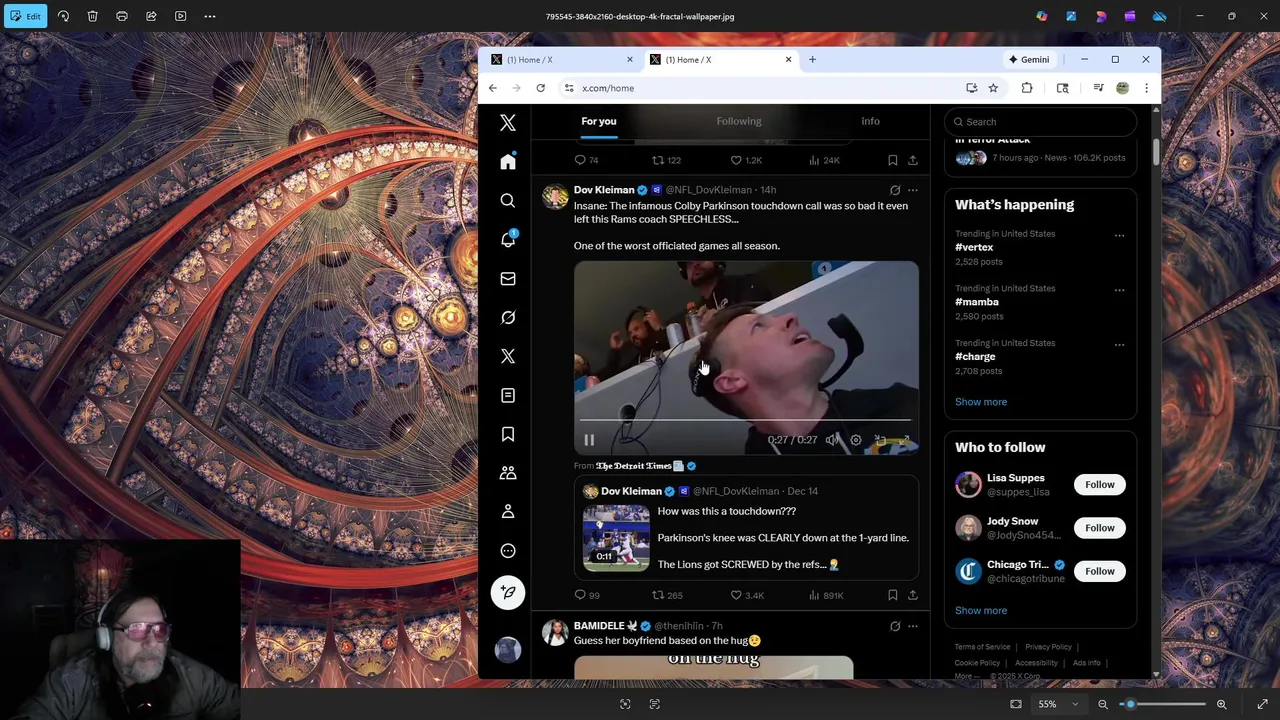Click the visual search icon in Photos bottom bar
This screenshot has height=720, width=1280.
click(625, 704)
